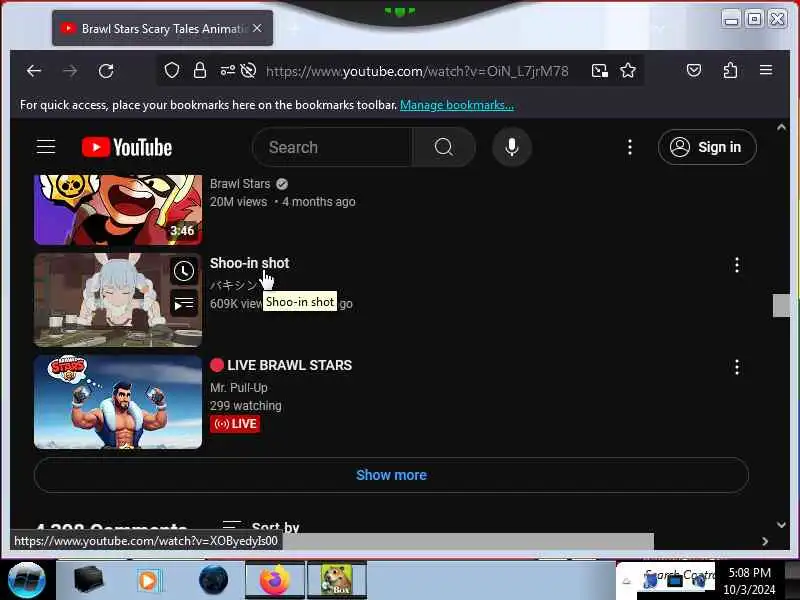Open the Shoo-in shot video thumbnail
800x600 pixels.
click(118, 300)
